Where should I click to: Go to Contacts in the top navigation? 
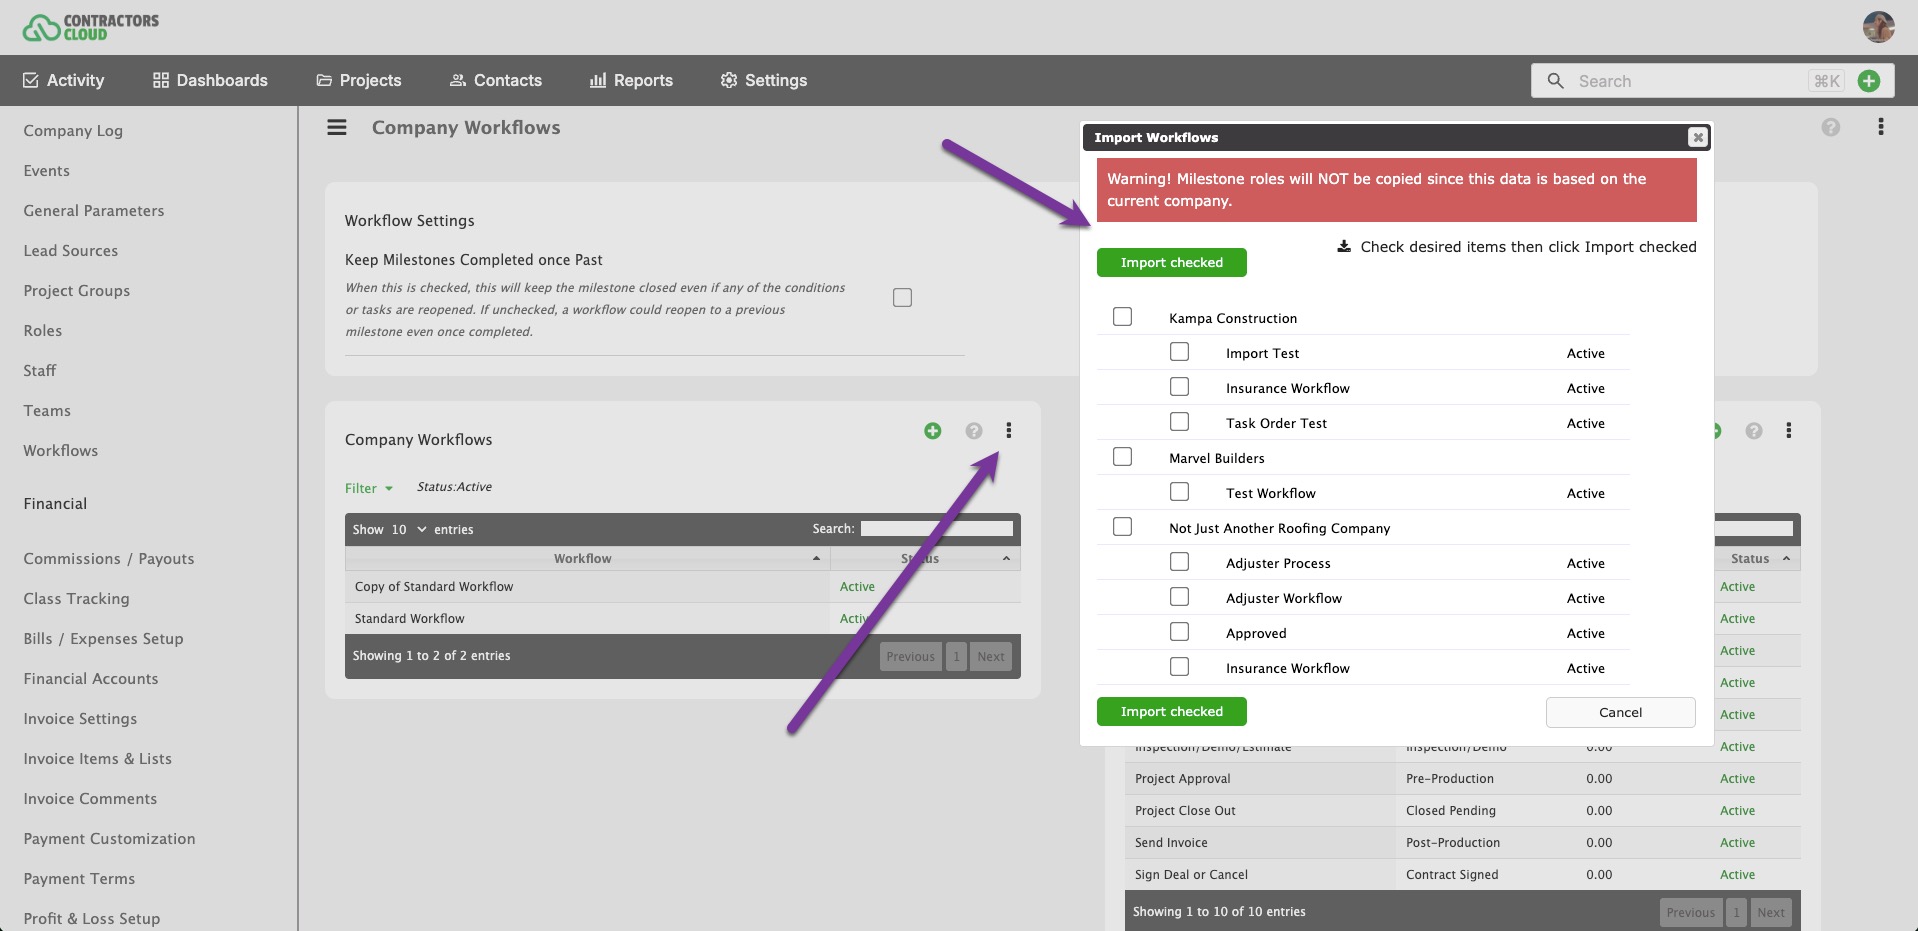pyautogui.click(x=496, y=80)
